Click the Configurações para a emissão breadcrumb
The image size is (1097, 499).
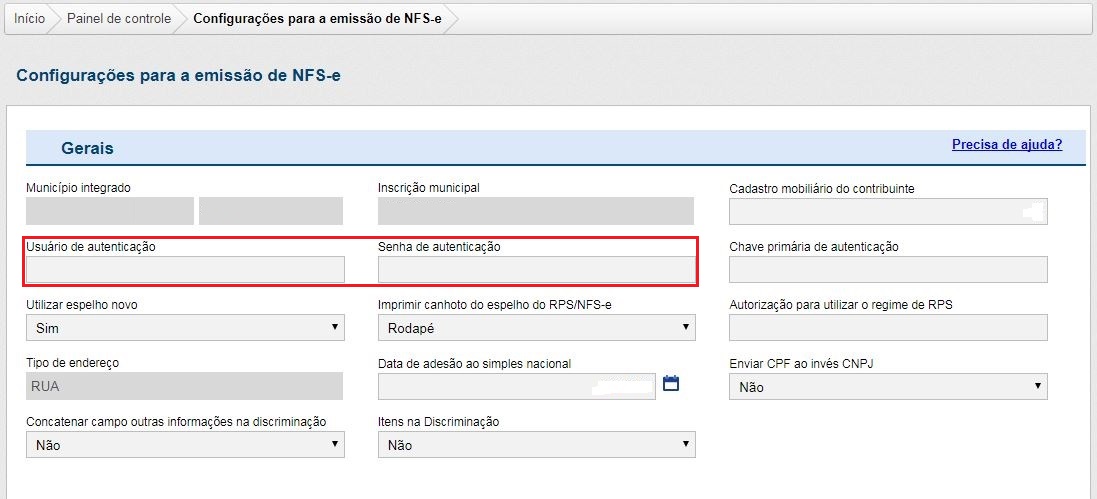(x=318, y=19)
